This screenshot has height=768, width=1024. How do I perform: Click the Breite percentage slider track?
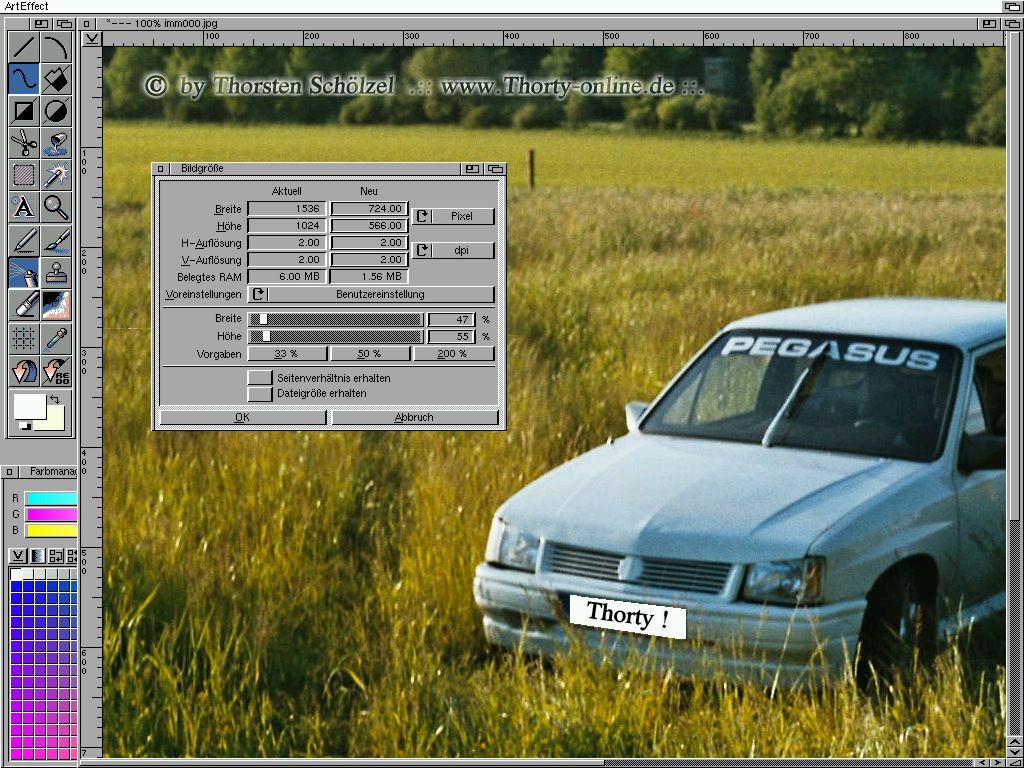(x=335, y=319)
